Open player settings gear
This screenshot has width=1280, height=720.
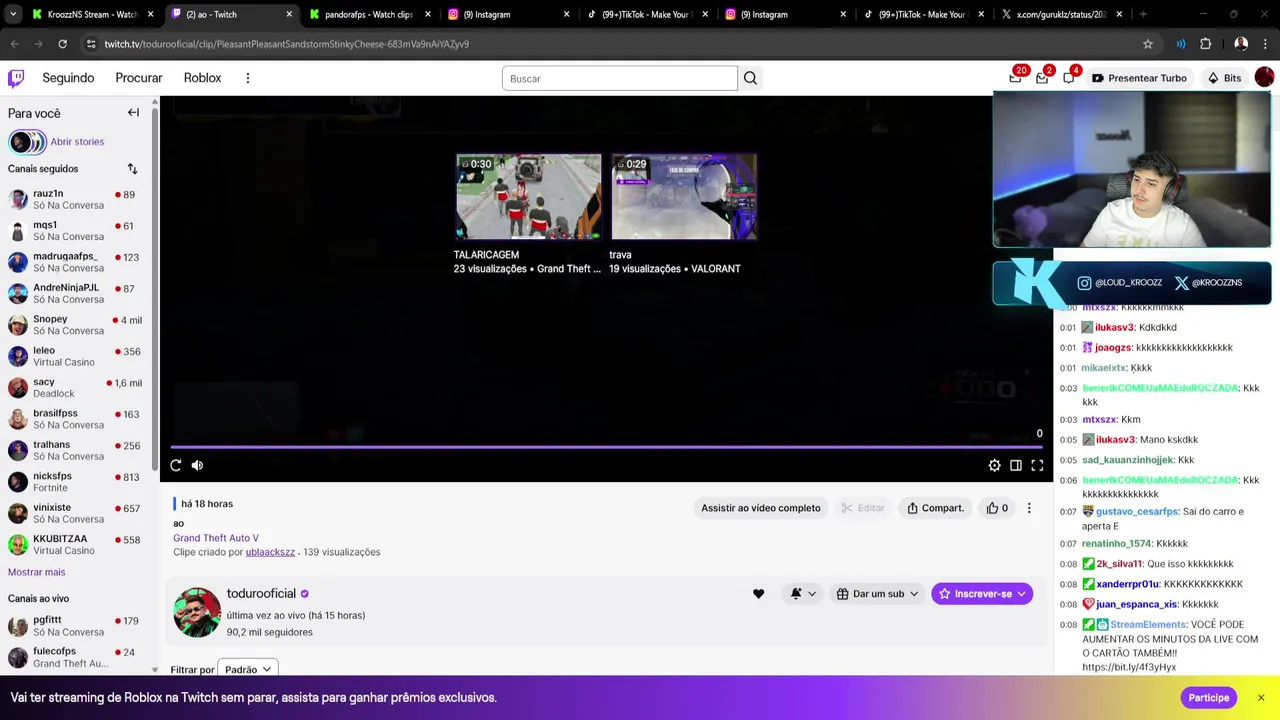pos(994,465)
